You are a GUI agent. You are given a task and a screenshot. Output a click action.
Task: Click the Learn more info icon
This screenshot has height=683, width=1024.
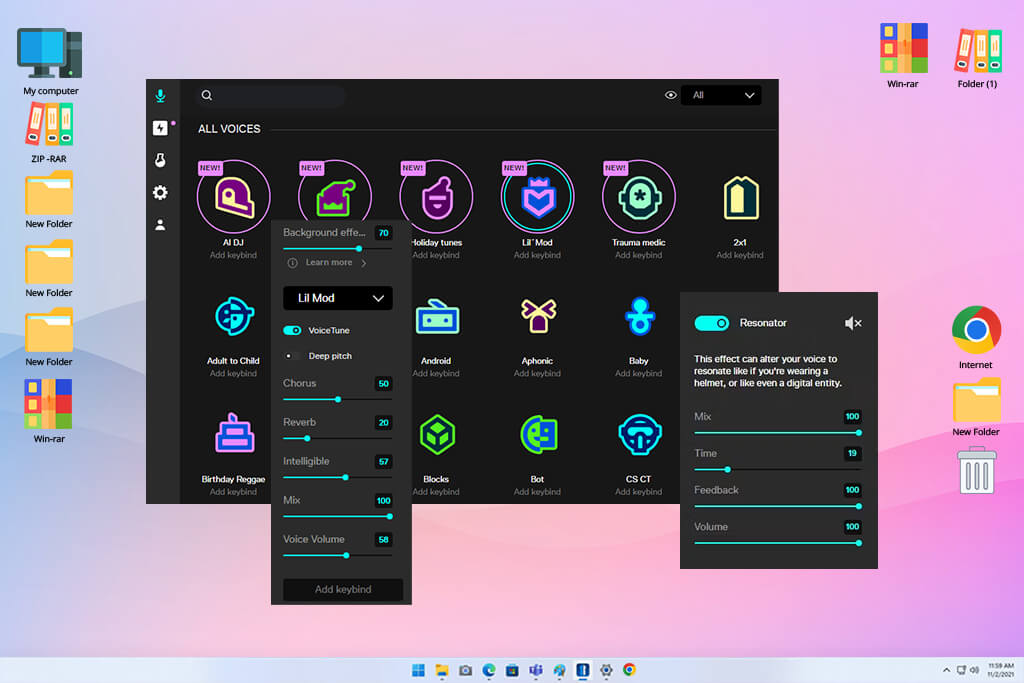pyautogui.click(x=293, y=262)
